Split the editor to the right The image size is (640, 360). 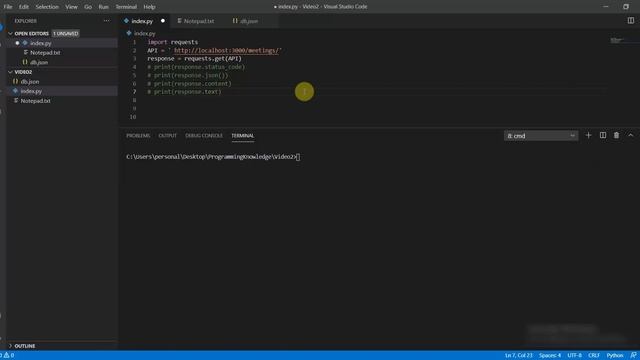point(631,20)
